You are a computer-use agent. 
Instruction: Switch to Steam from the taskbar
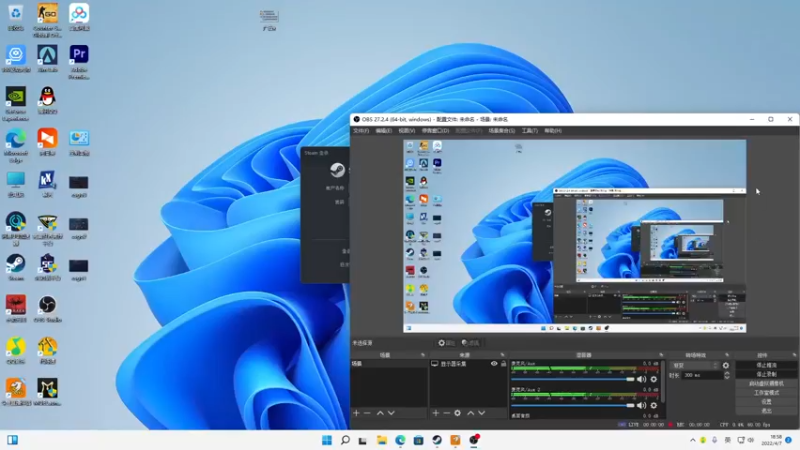(x=437, y=440)
